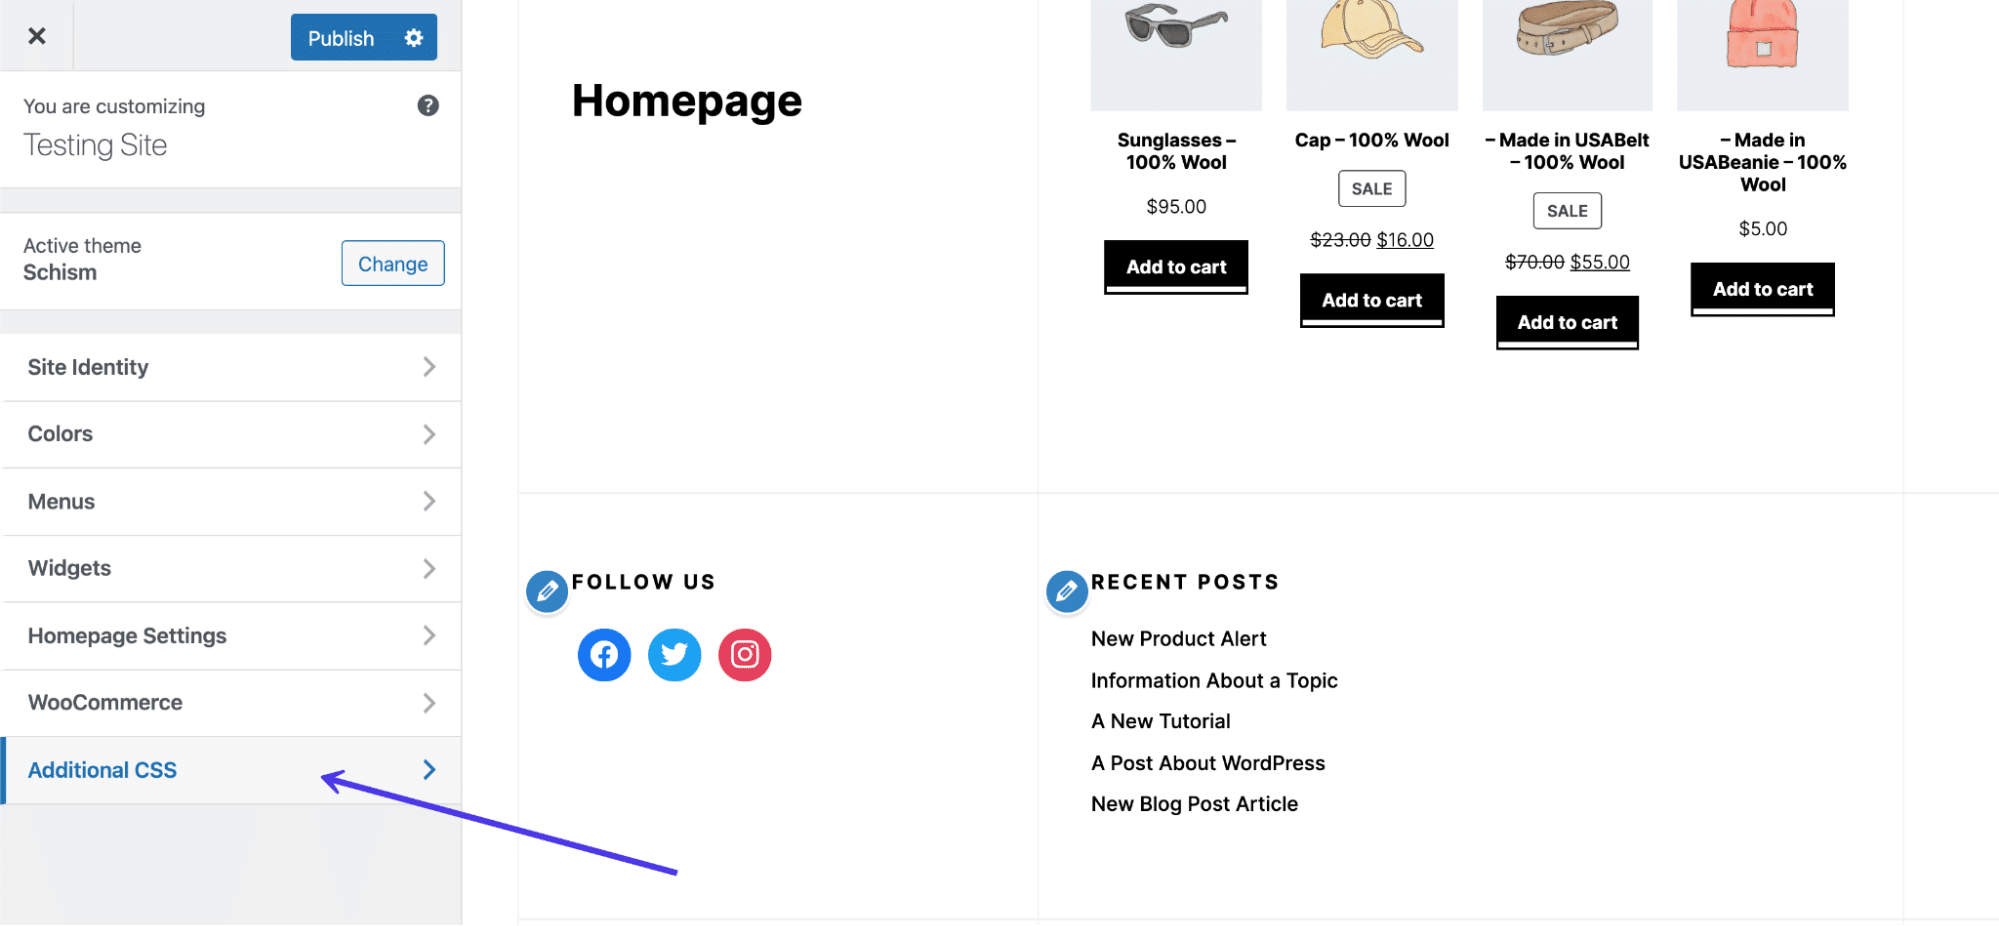Open the A New Tutorial post
The image size is (1999, 926).
pos(1159,720)
